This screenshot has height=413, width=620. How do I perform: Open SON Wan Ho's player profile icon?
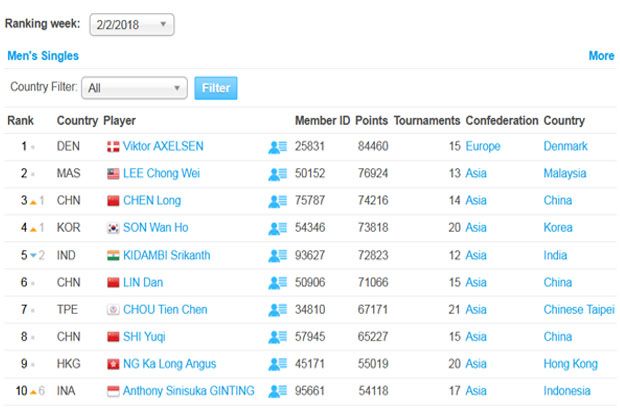click(x=278, y=228)
